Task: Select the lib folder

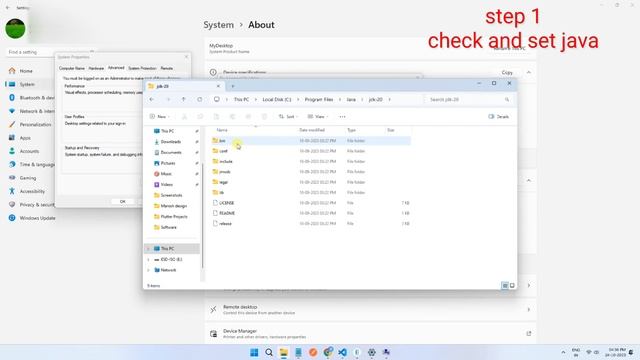Action: 221,193
